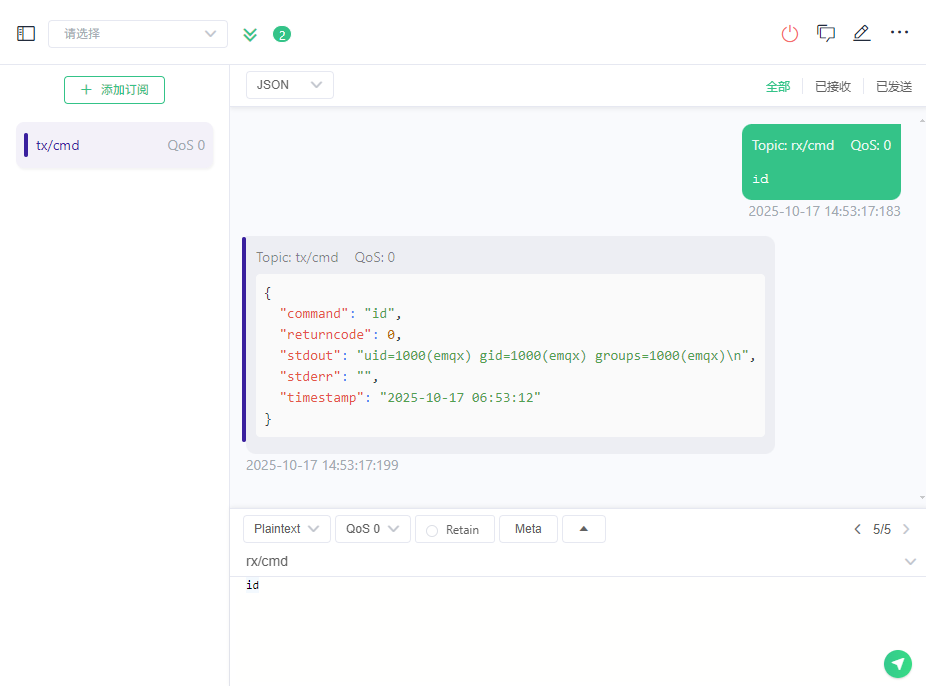Toggle the connections sidebar panel icon
The width and height of the screenshot is (926, 686).
26,34
